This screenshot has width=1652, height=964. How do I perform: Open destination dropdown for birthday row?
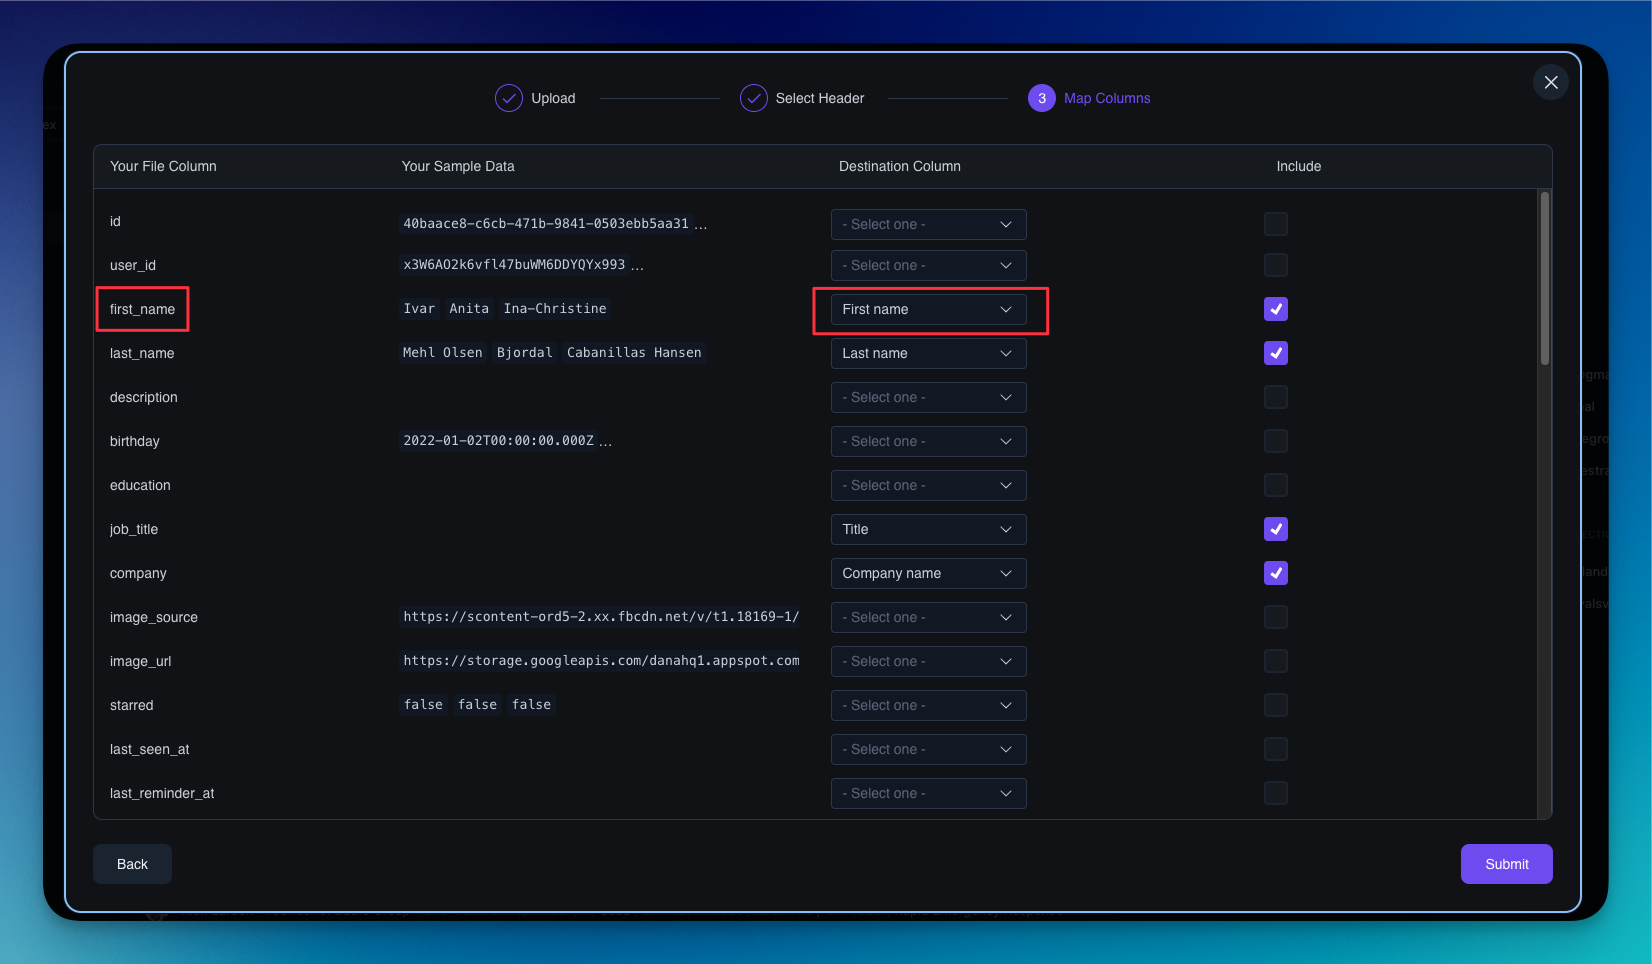[929, 441]
